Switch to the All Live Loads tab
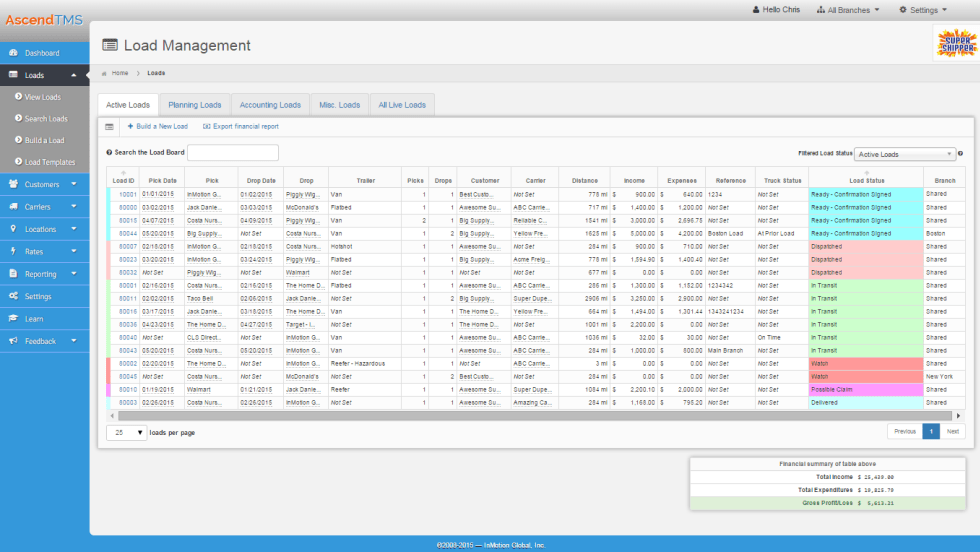This screenshot has height=552, width=980. 402,105
